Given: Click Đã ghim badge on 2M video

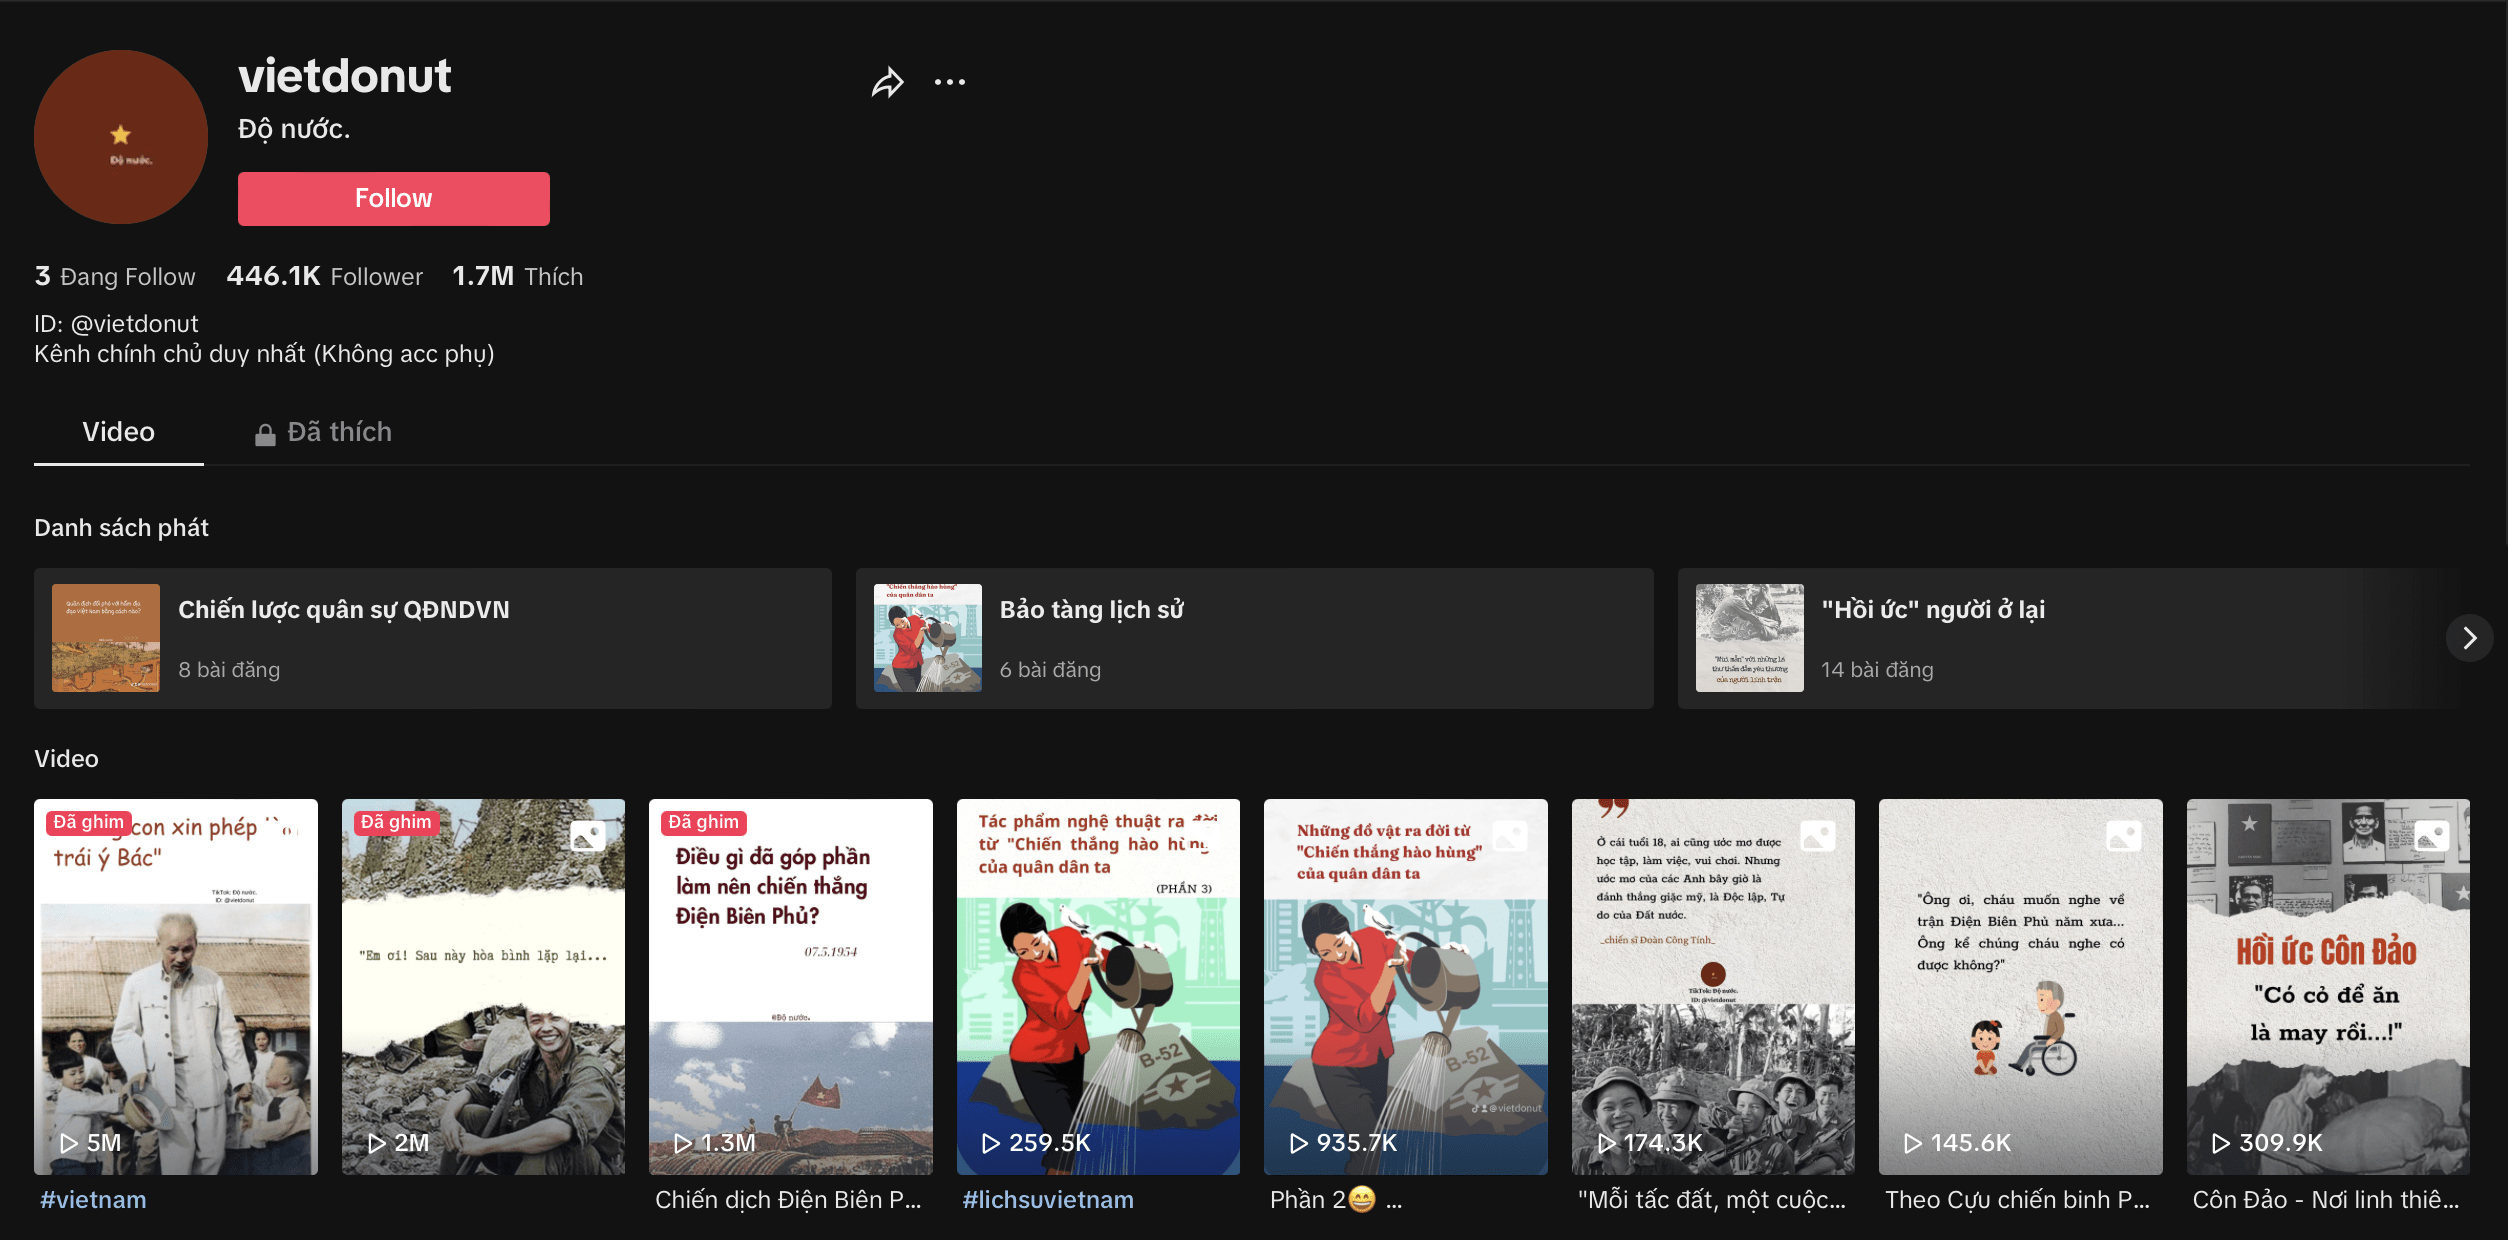Looking at the screenshot, I should pyautogui.click(x=396, y=822).
